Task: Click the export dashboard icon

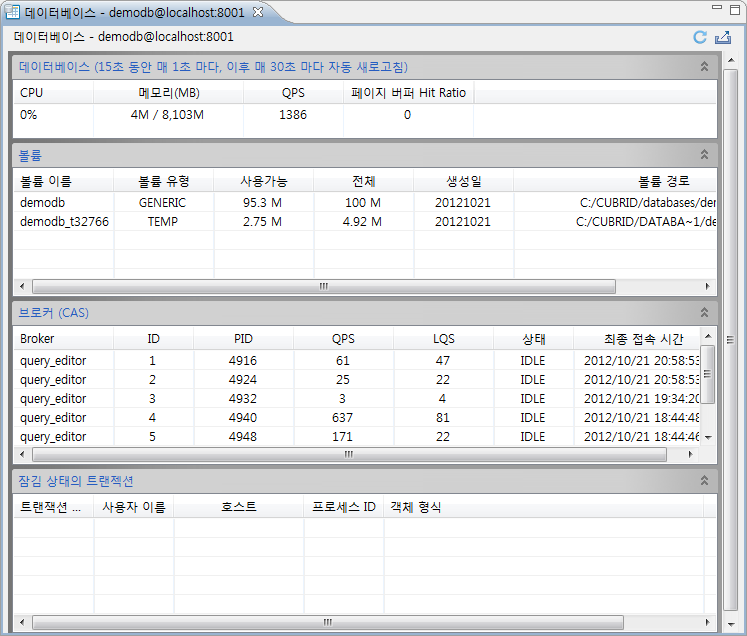Action: point(723,37)
